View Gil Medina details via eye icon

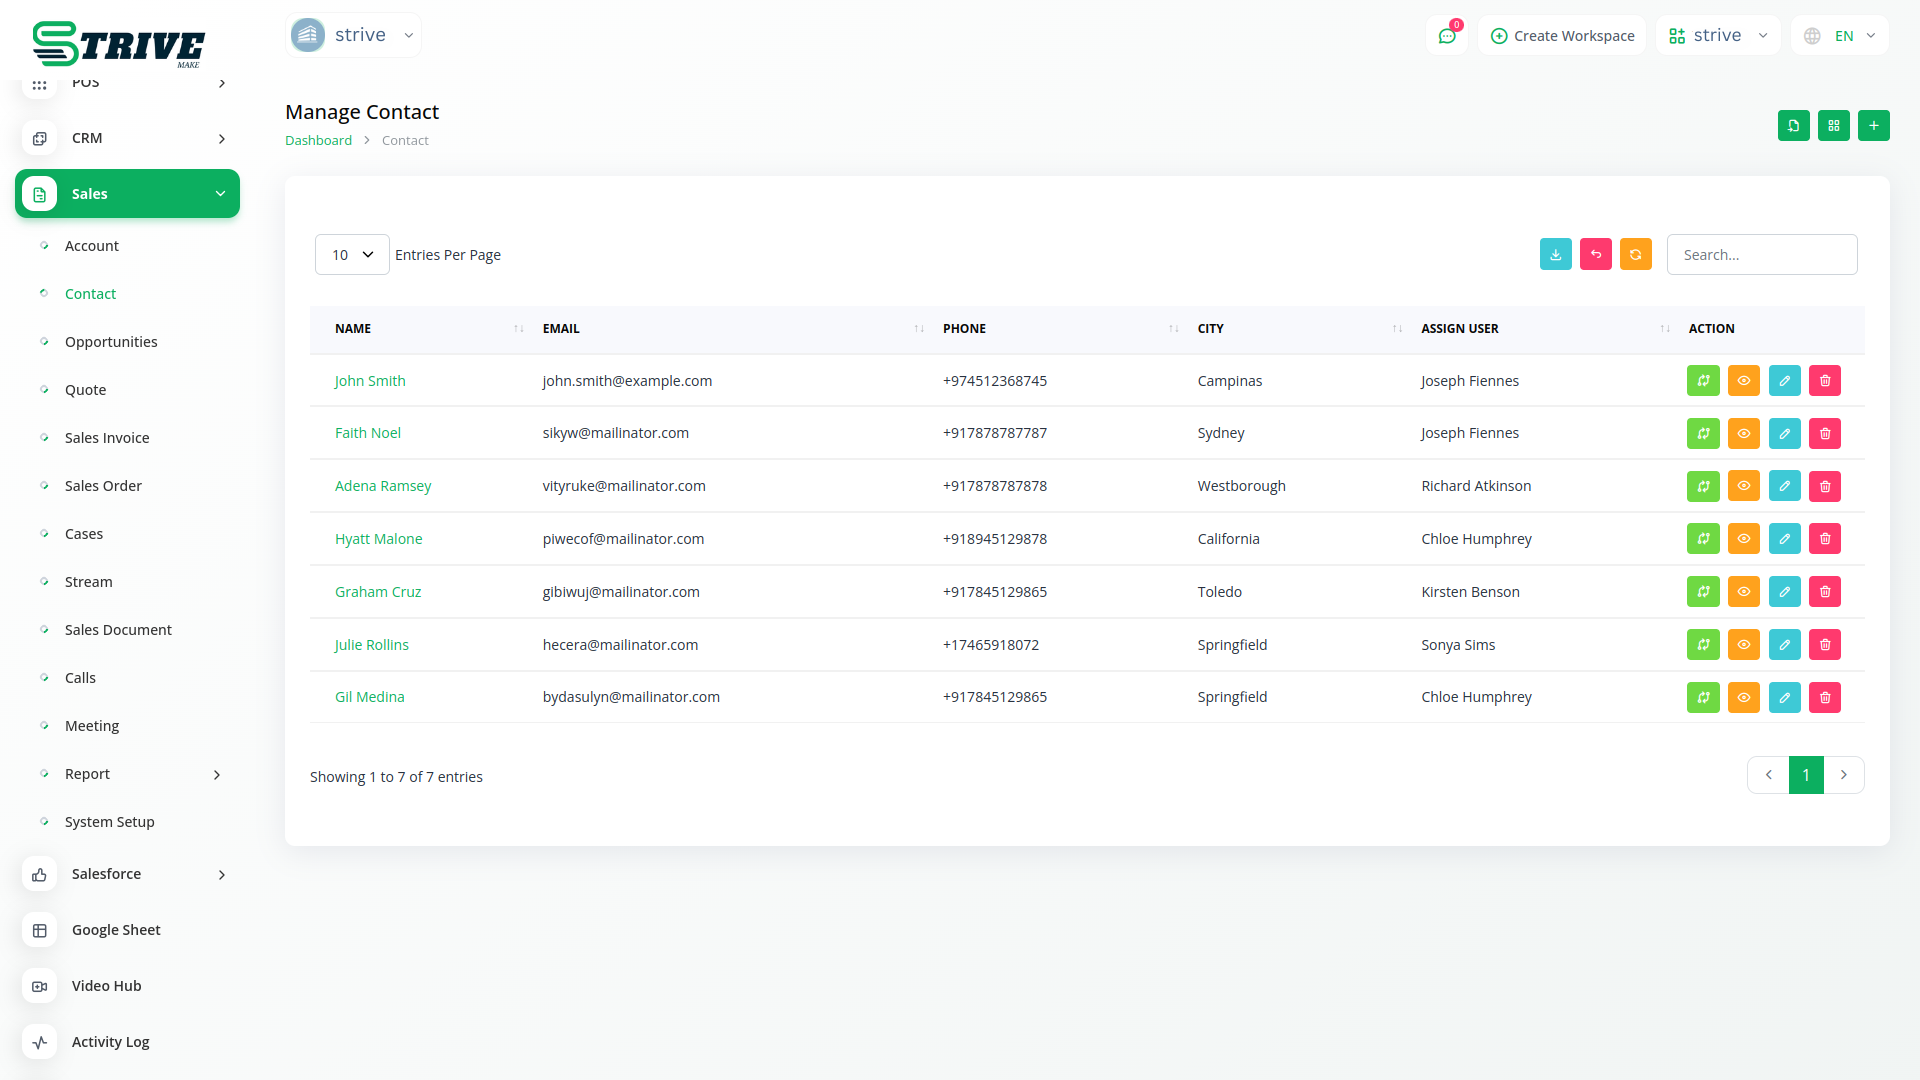(1743, 698)
